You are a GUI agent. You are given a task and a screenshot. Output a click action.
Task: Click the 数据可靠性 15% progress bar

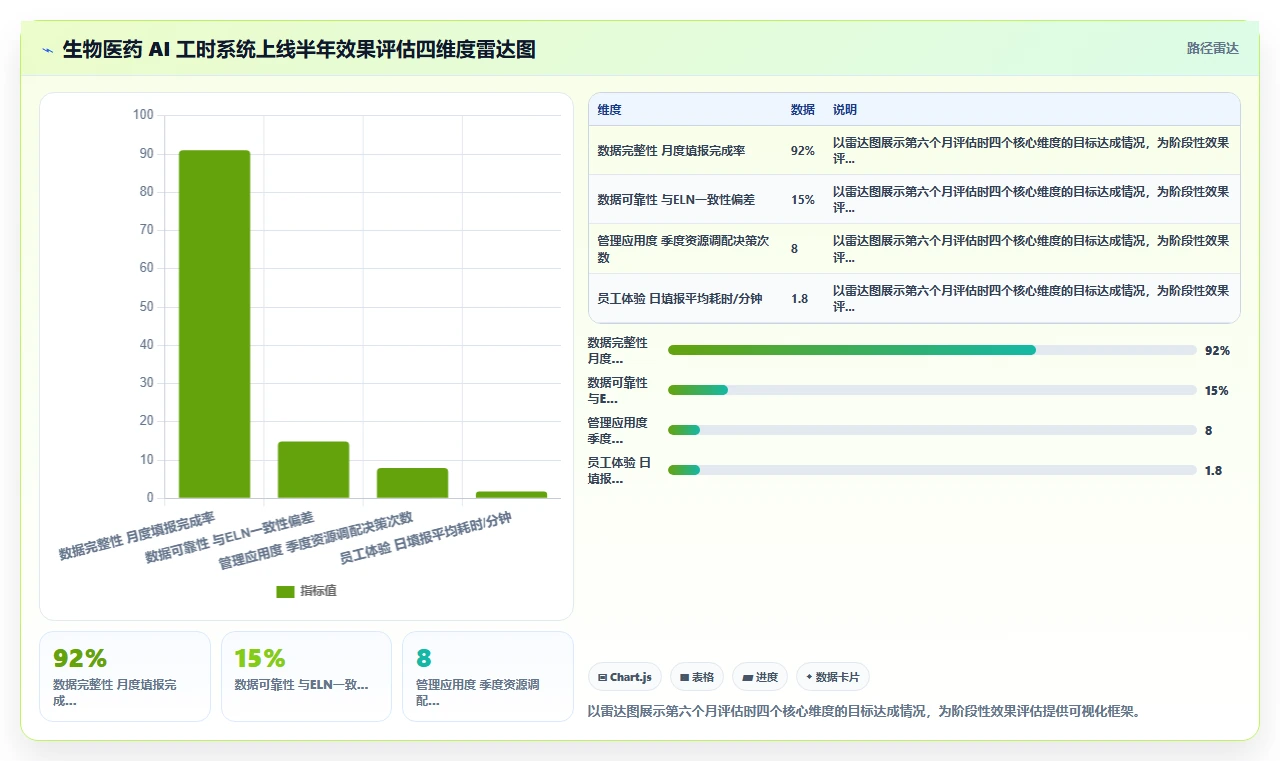pos(932,390)
